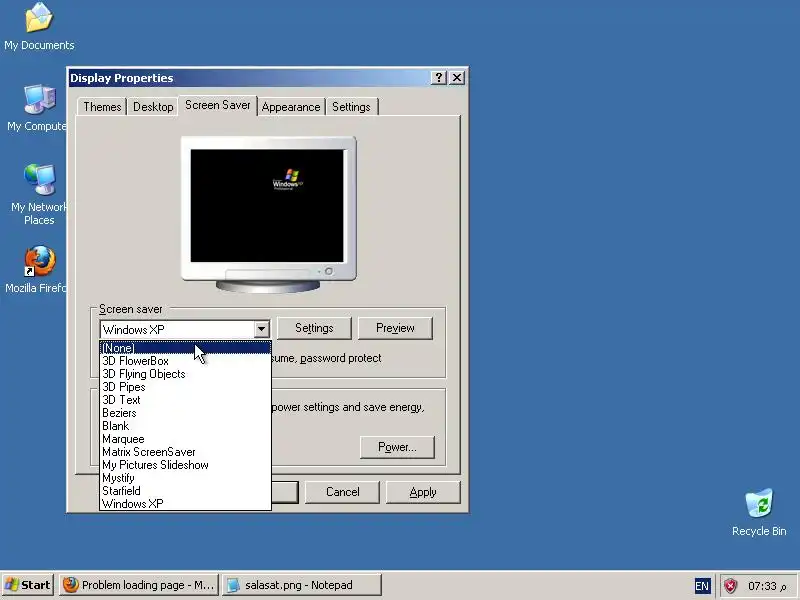Select the Recycle Bin icon
This screenshot has height=600, width=800.
tap(759, 512)
